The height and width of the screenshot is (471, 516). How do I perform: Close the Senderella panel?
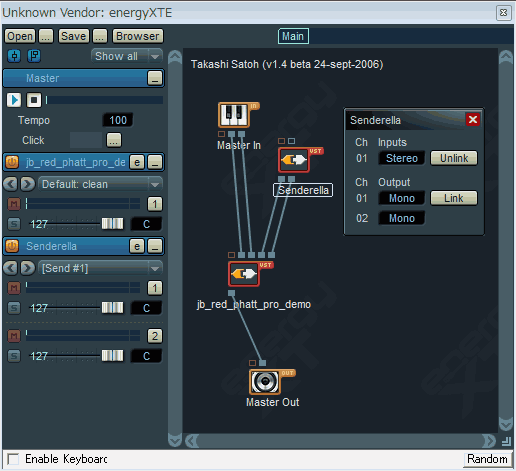click(x=473, y=120)
